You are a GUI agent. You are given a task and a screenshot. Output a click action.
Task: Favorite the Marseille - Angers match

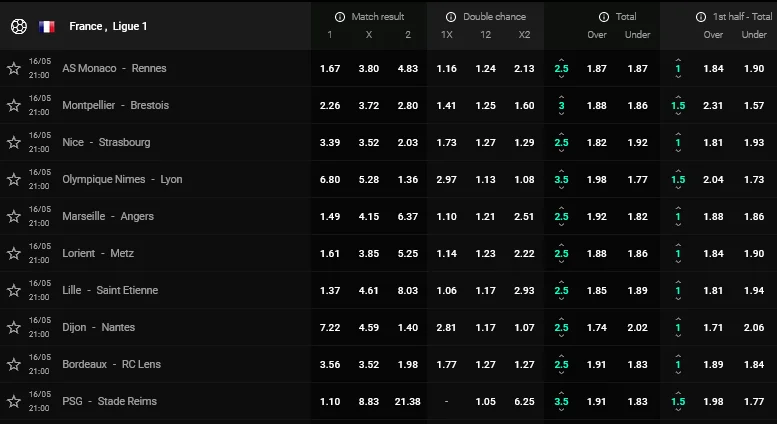coord(14,216)
